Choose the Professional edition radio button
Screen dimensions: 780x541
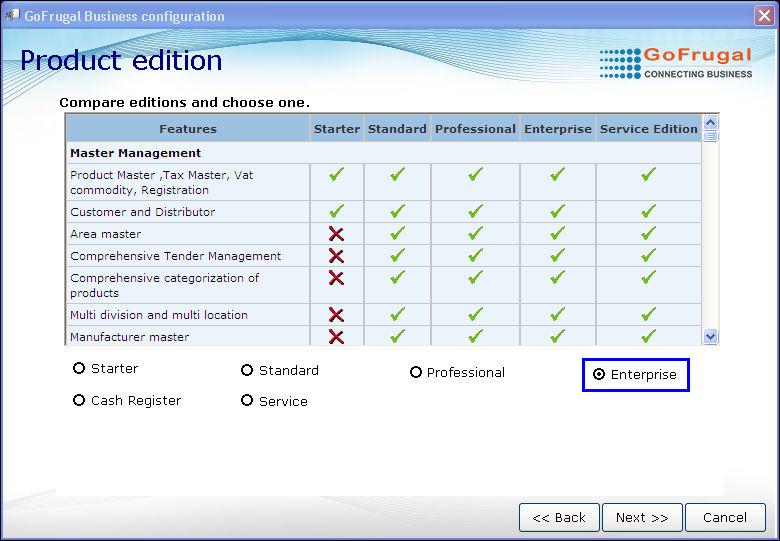416,372
